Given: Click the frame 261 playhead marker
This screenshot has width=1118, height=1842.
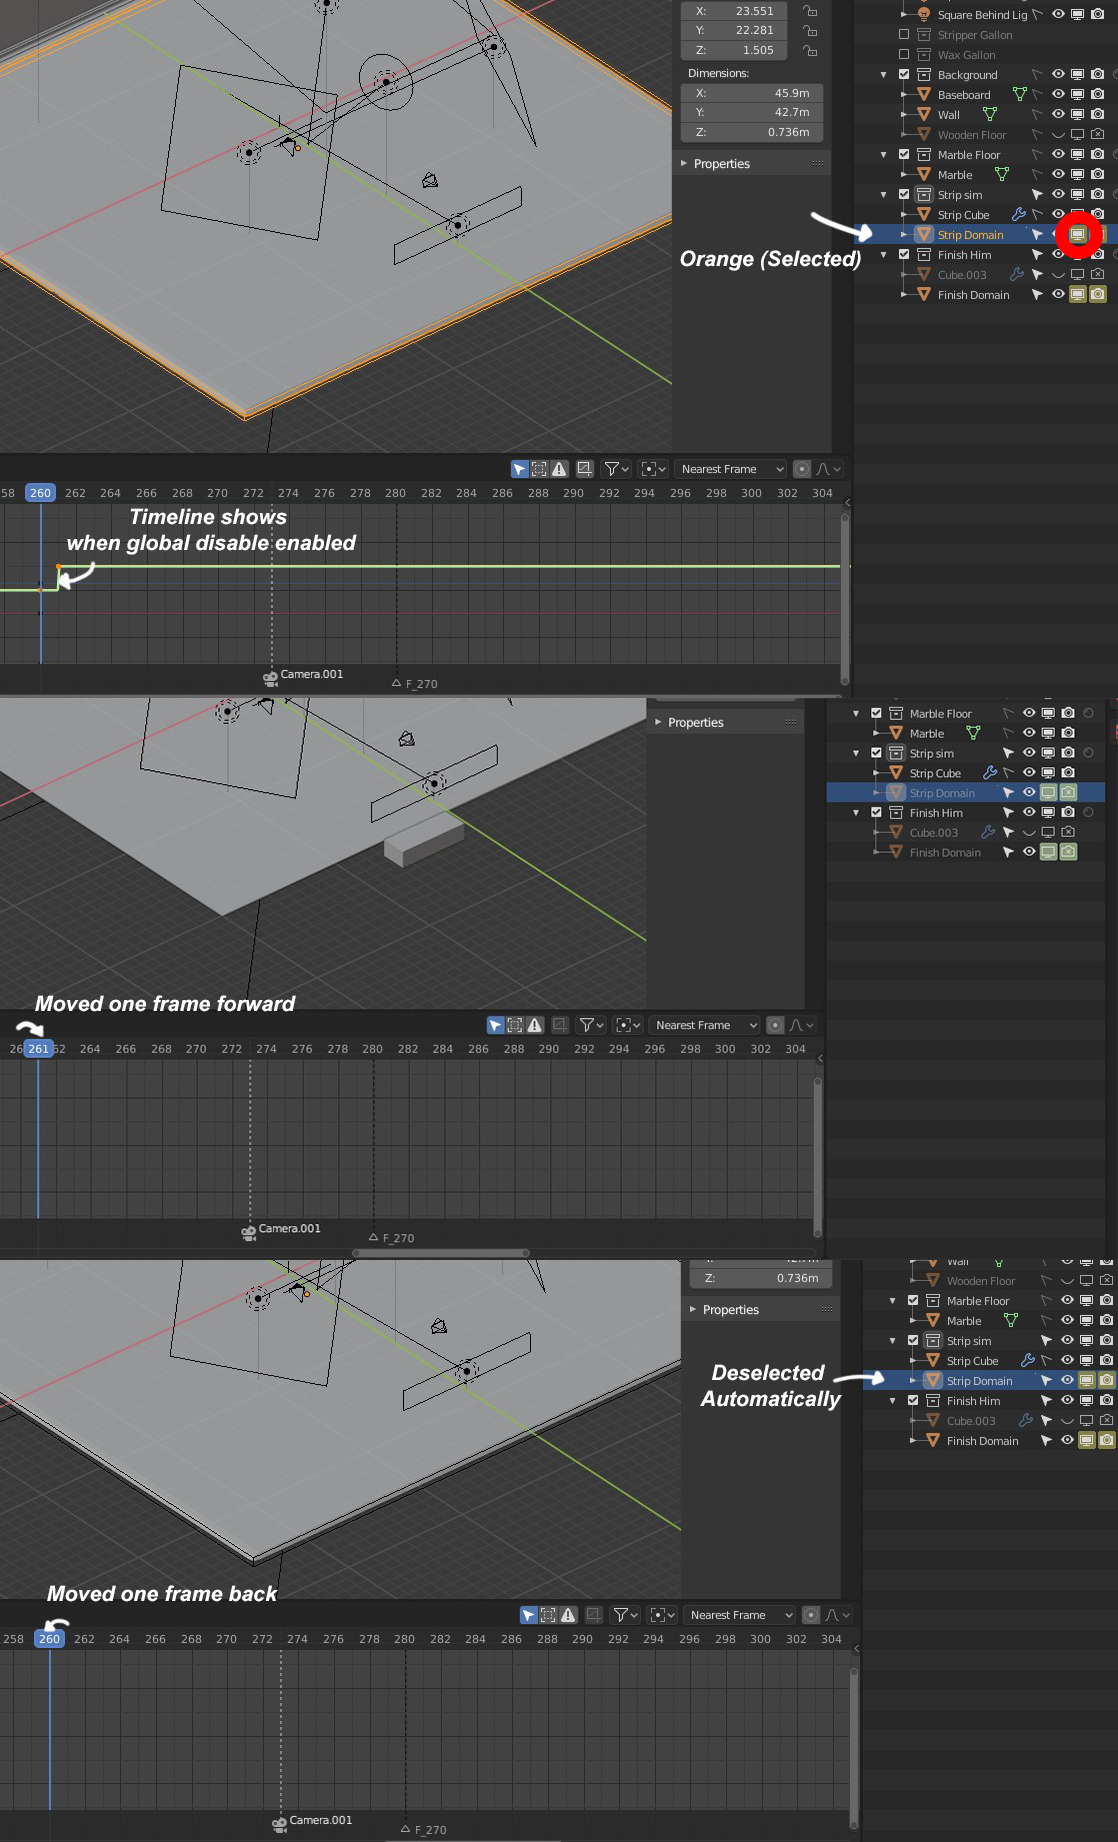Looking at the screenshot, I should [38, 1049].
